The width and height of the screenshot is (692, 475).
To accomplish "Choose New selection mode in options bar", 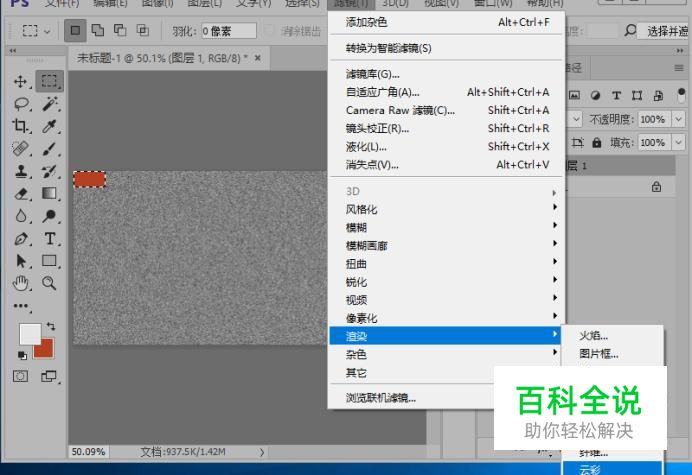I will (x=75, y=30).
